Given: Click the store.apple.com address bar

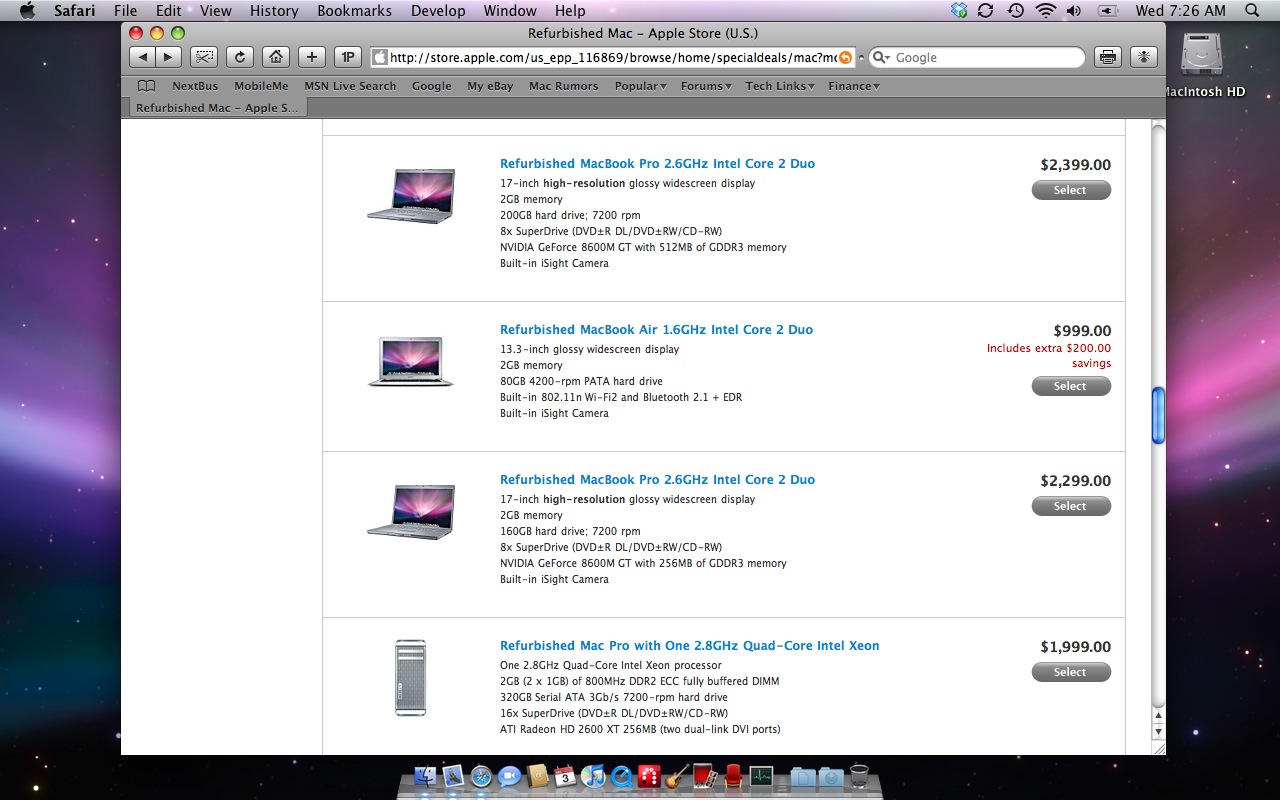Looking at the screenshot, I should (x=612, y=58).
